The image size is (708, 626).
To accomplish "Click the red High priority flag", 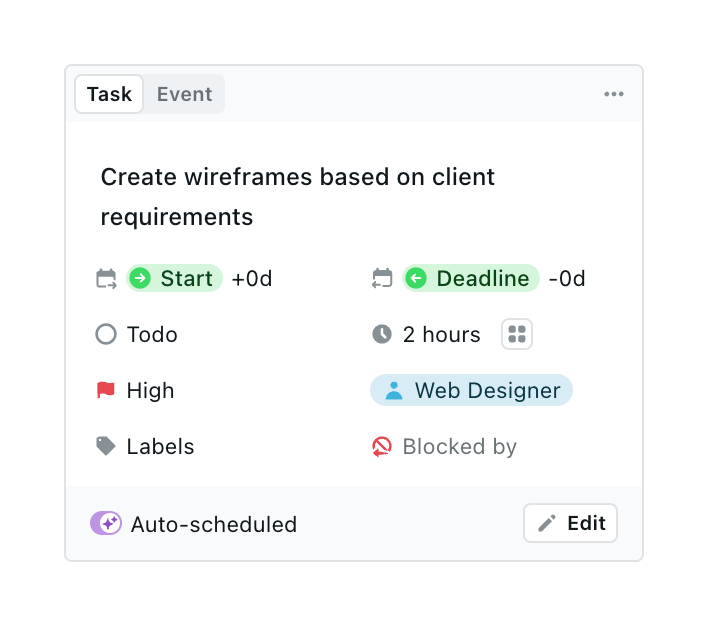I will click(x=106, y=391).
